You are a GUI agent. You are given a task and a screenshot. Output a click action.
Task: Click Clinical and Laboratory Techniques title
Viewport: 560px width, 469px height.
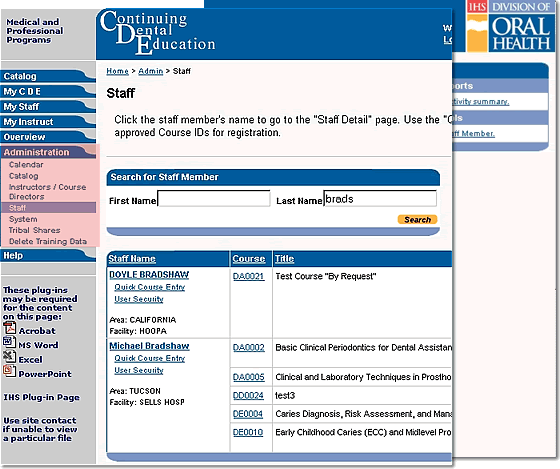(363, 377)
